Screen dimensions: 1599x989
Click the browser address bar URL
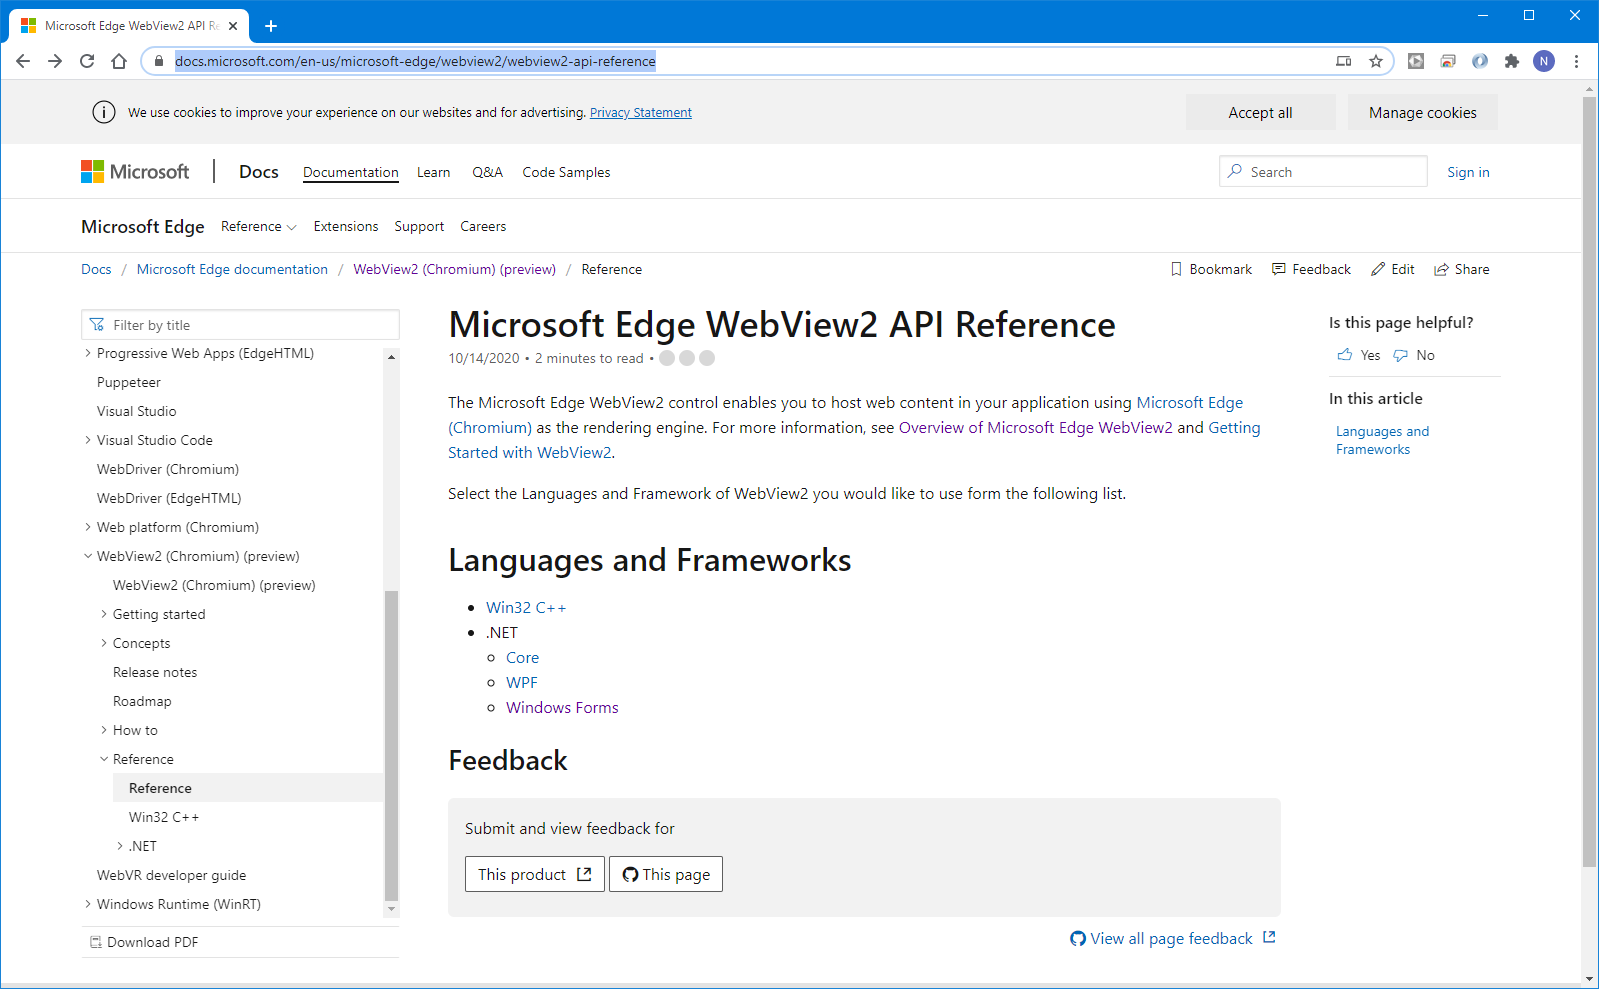tap(415, 61)
